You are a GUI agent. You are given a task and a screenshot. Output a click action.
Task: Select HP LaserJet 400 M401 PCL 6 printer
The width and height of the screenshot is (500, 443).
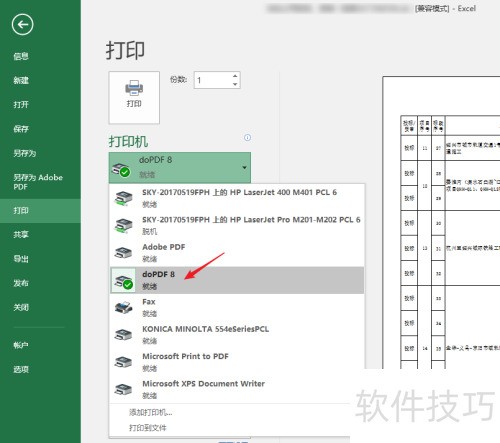coord(237,198)
